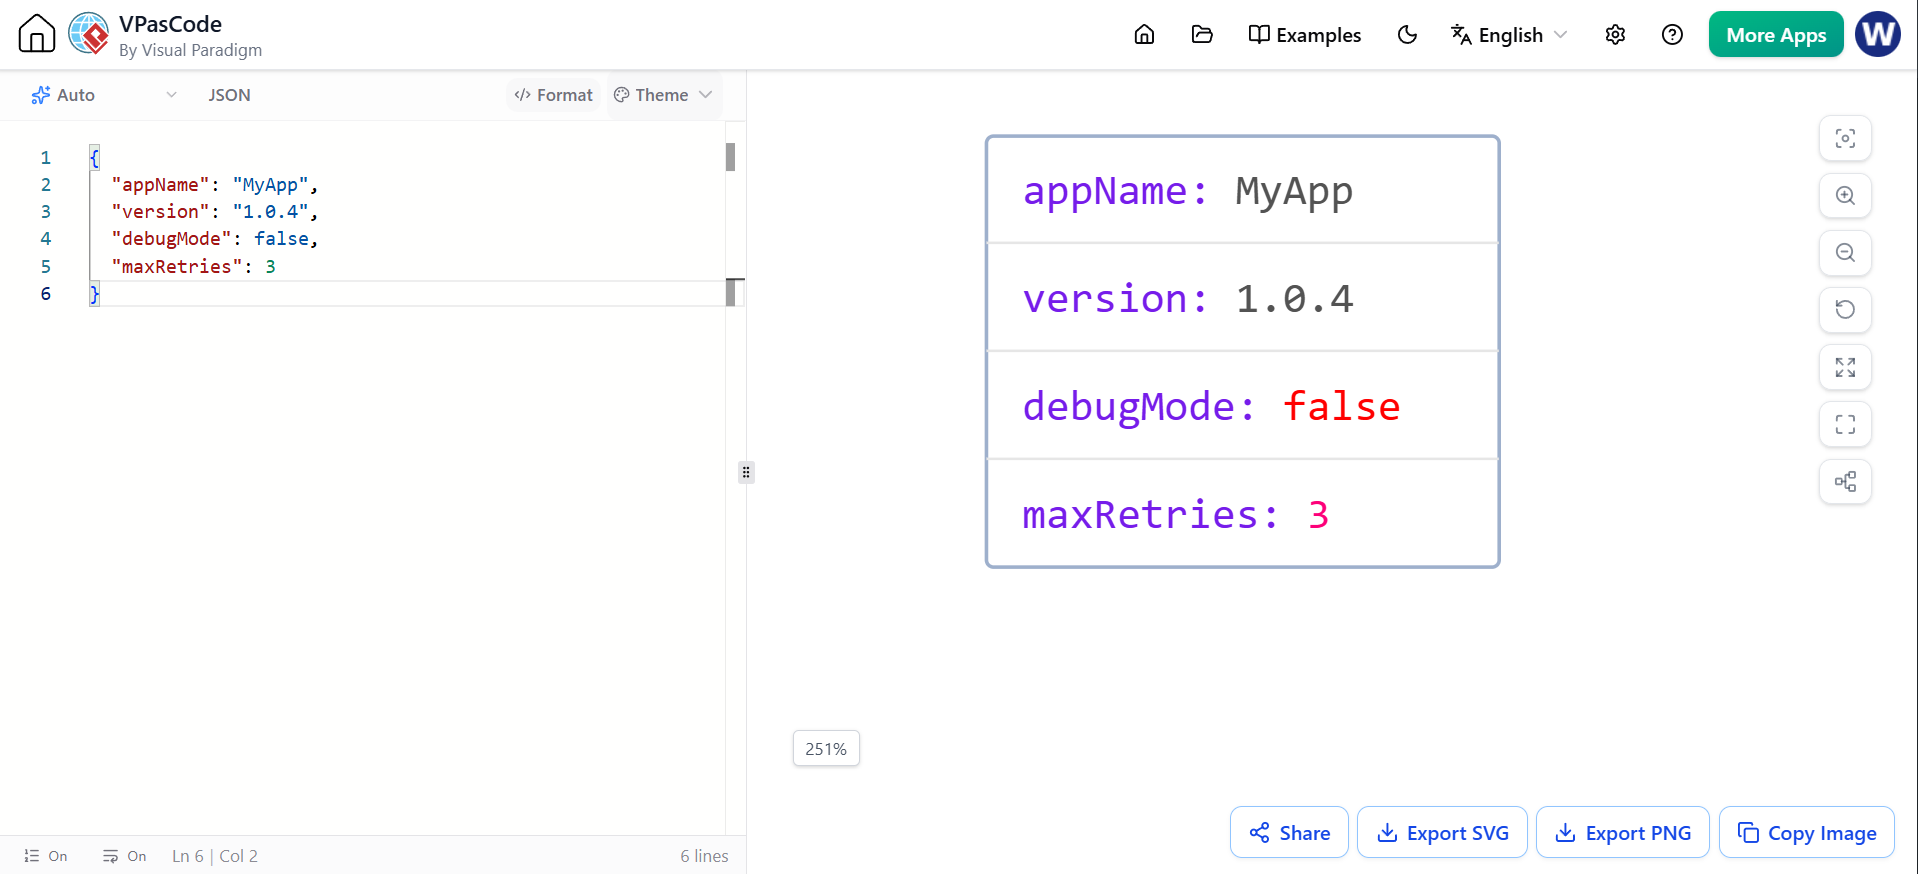1918x874 pixels.
Task: Click the "maxRetries" key in code
Action: [x=176, y=266]
